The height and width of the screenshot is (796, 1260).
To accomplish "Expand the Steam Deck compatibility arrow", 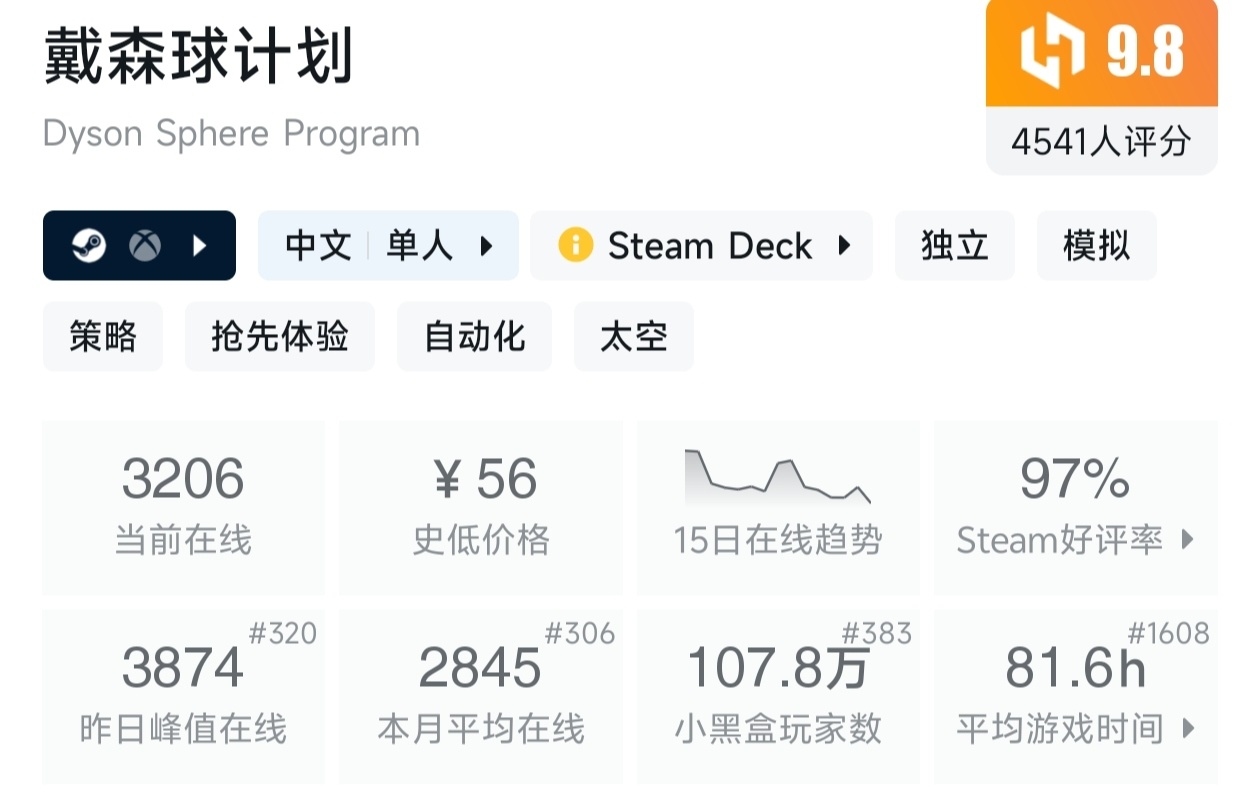I will (844, 245).
